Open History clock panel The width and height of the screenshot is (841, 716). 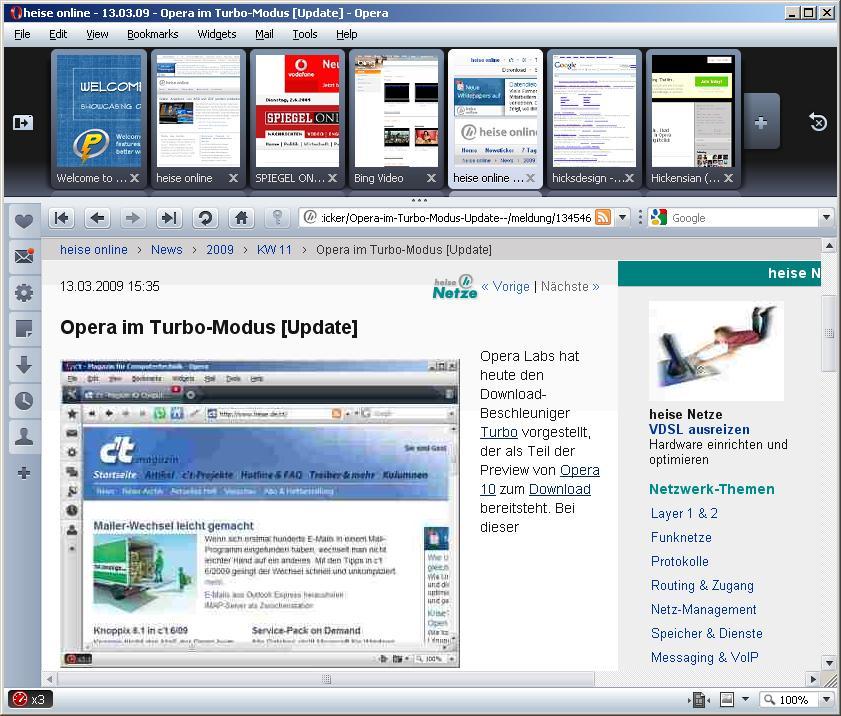pos(24,401)
